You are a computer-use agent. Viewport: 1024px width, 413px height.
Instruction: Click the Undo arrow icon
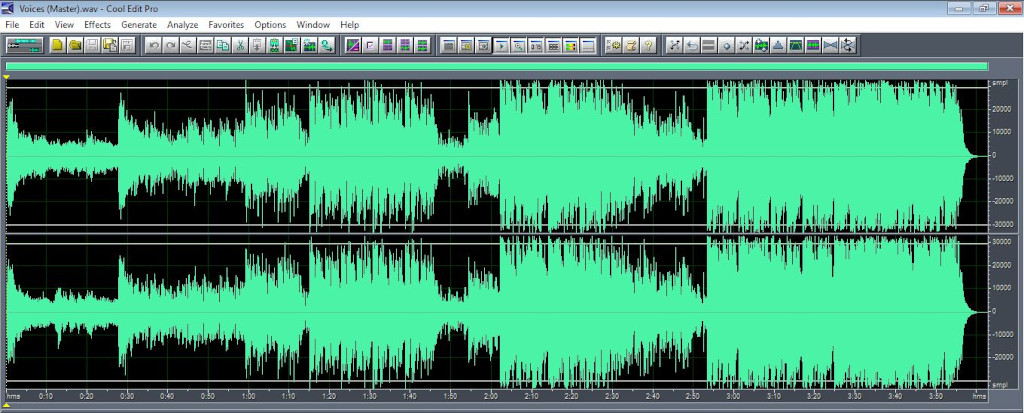coord(153,46)
